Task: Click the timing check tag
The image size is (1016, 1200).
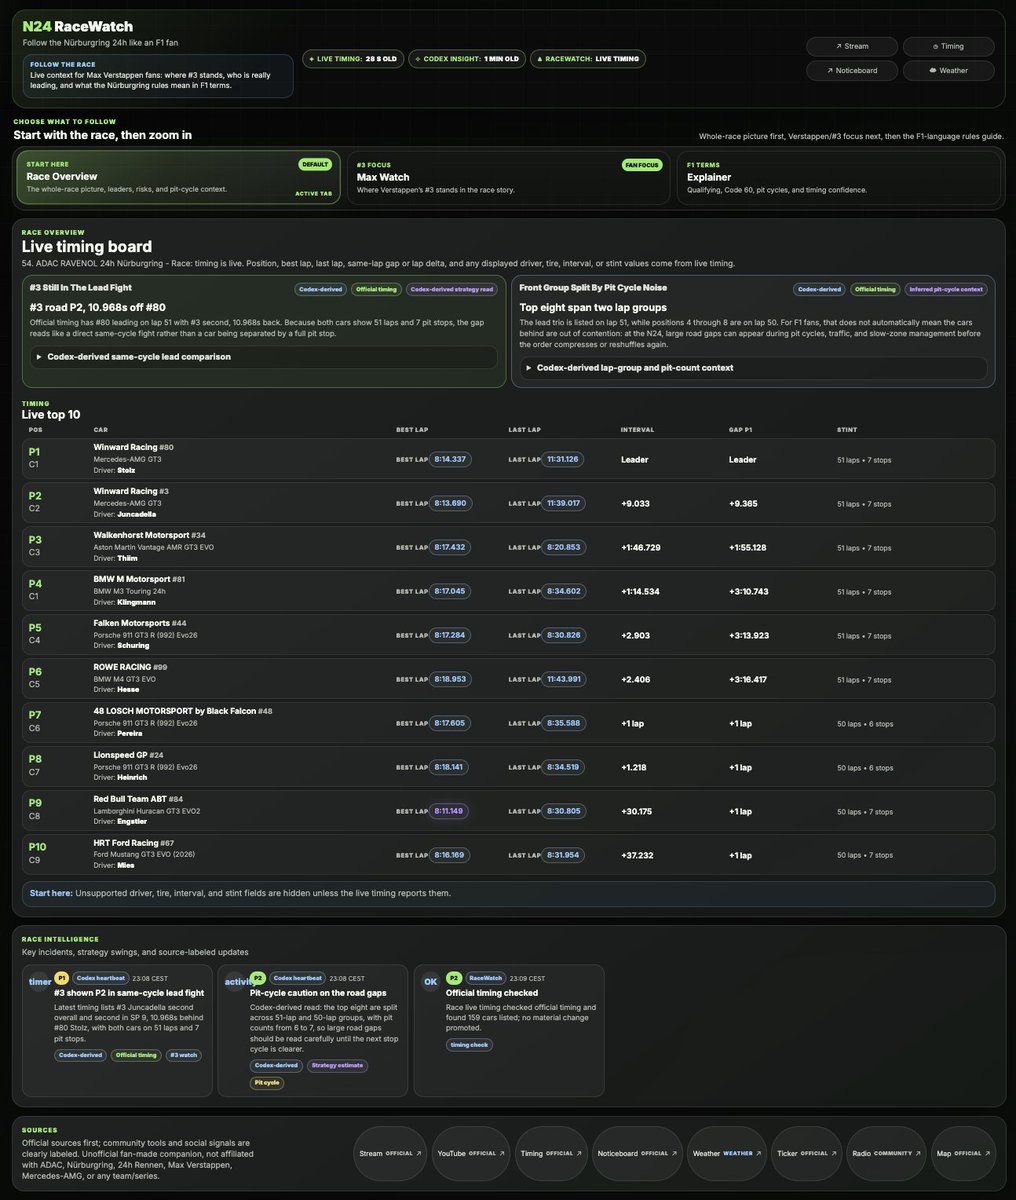Action: click(469, 1044)
